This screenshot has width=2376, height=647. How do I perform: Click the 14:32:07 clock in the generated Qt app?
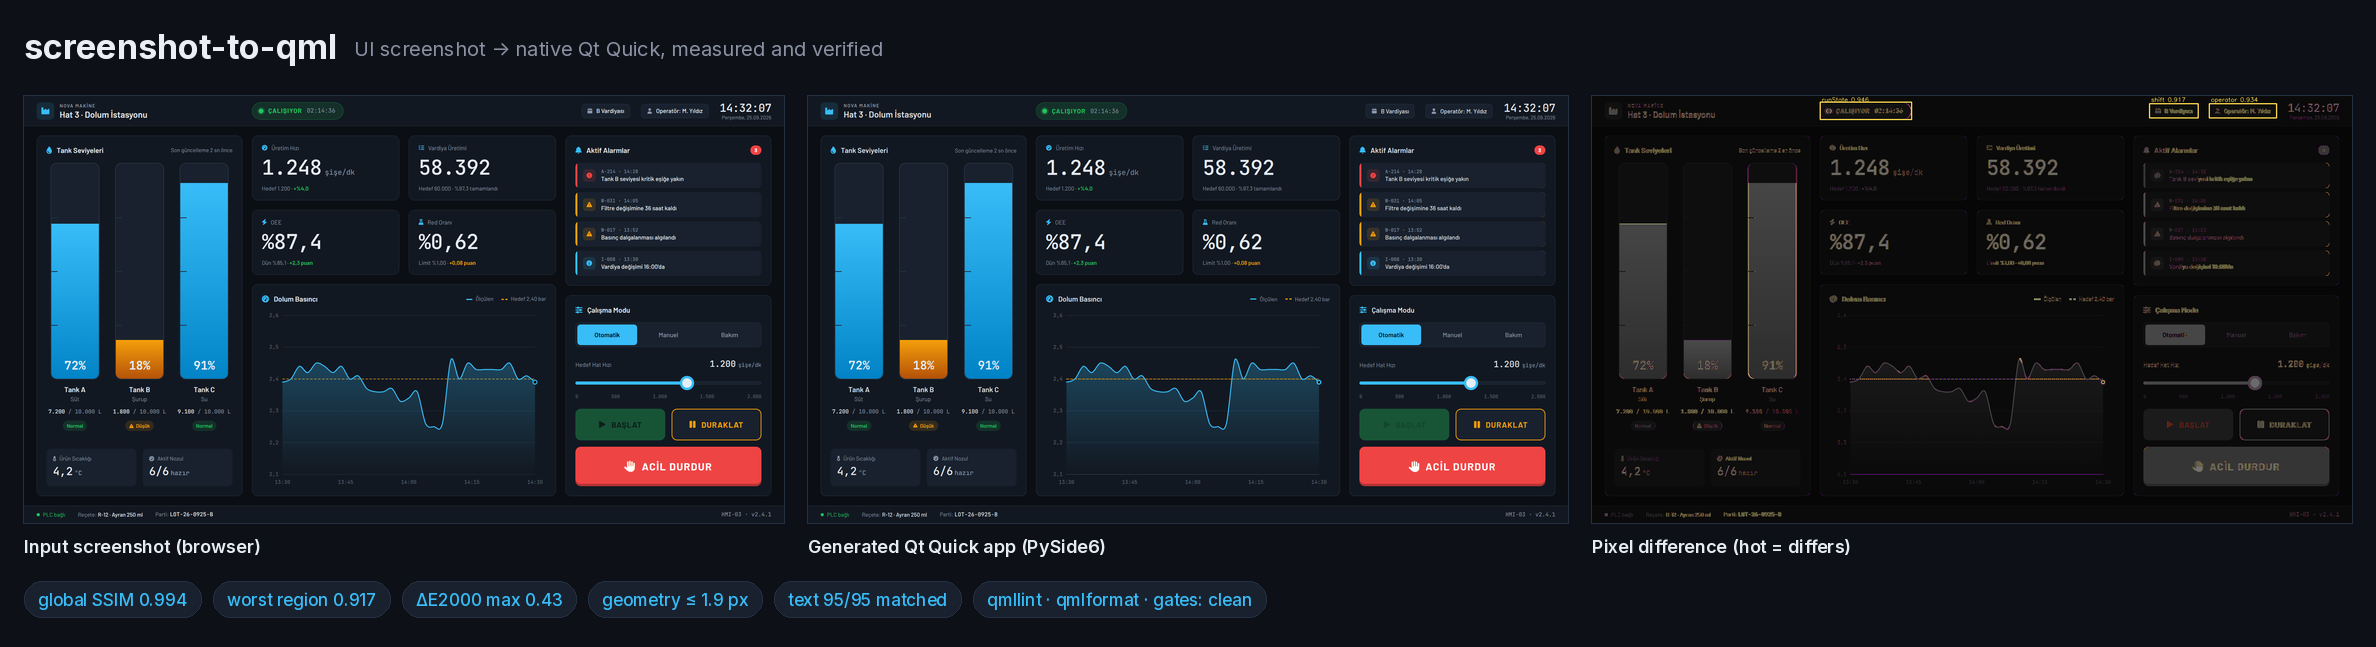pyautogui.click(x=1529, y=108)
